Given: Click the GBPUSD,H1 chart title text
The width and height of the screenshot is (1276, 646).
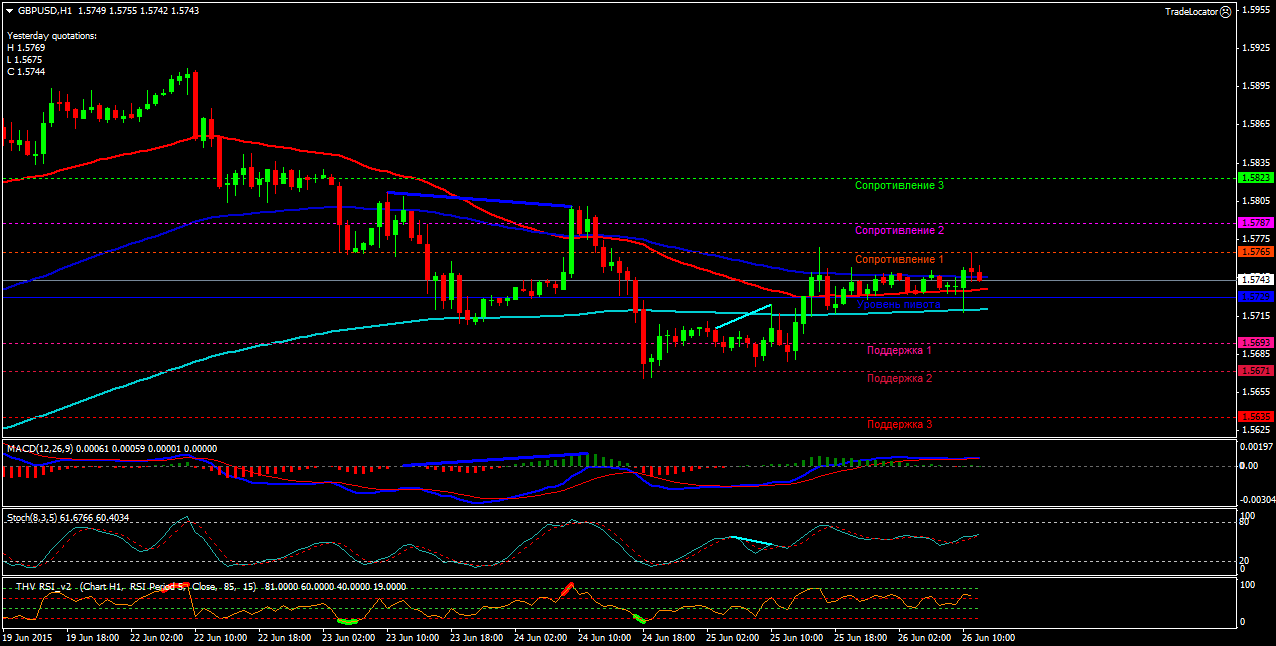Looking at the screenshot, I should pos(44,10).
